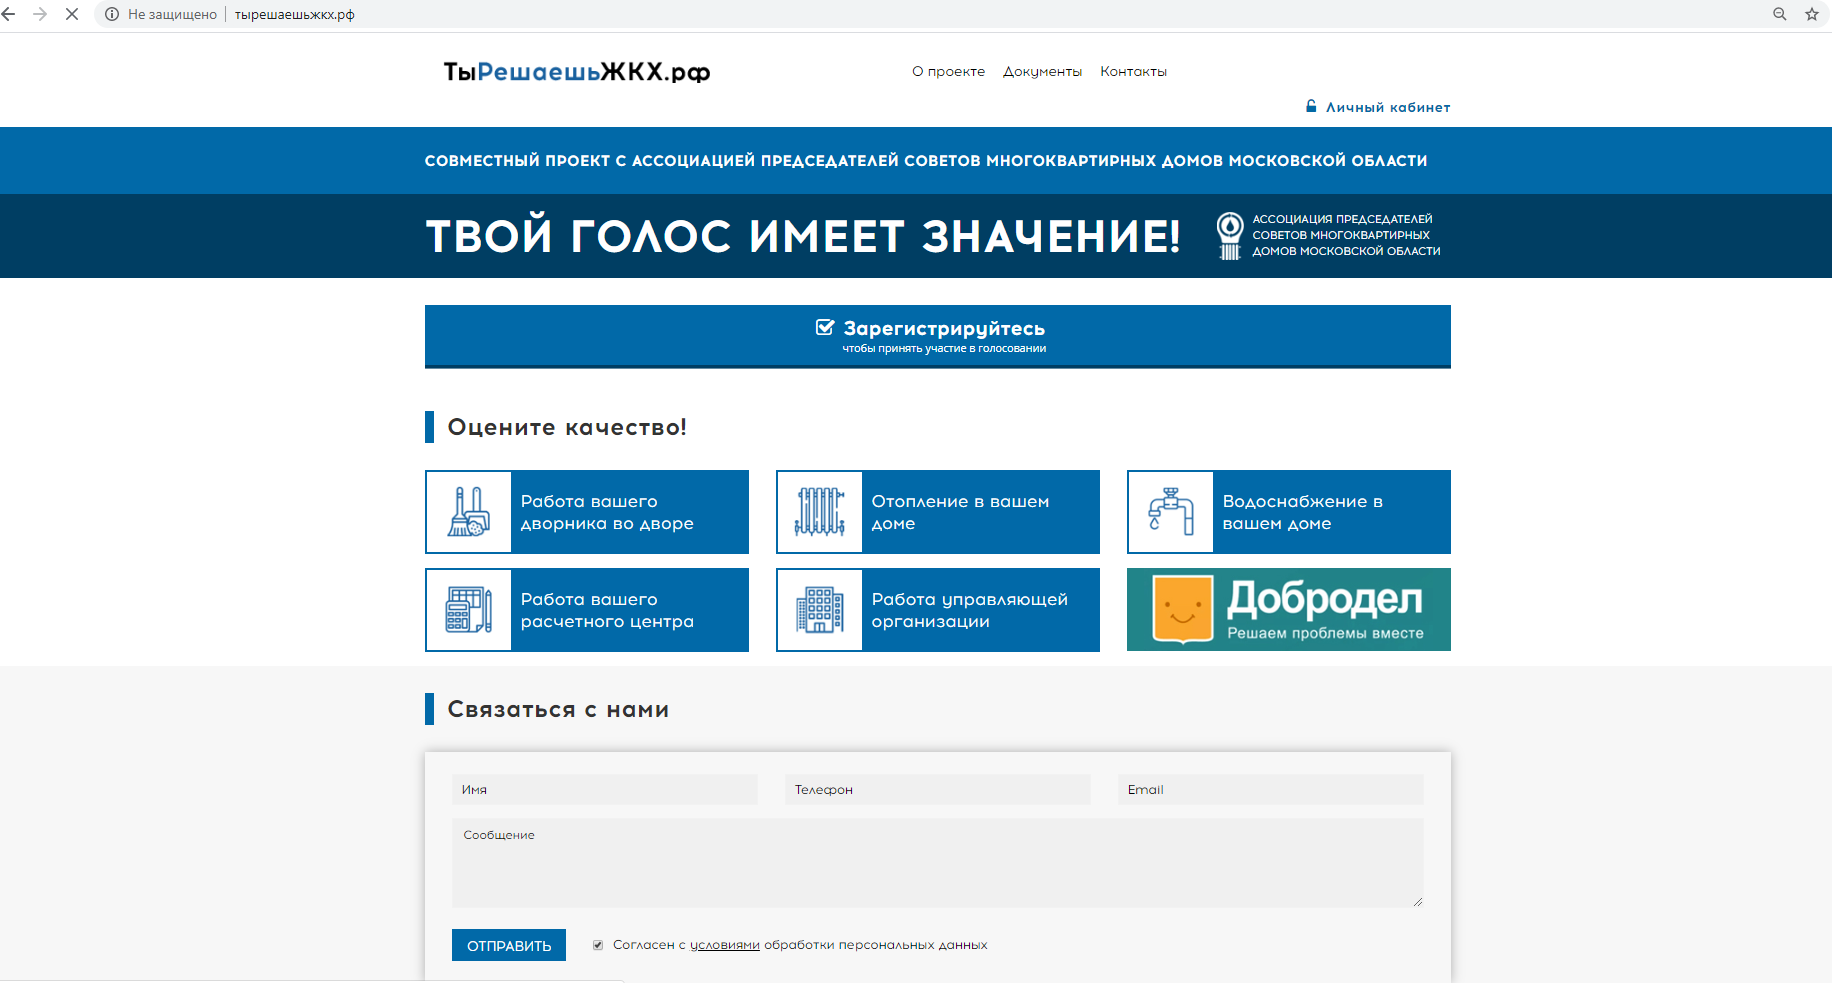1832x983 pixels.
Task: Click the lock icon beside Личный кабинет
Action: (1311, 106)
